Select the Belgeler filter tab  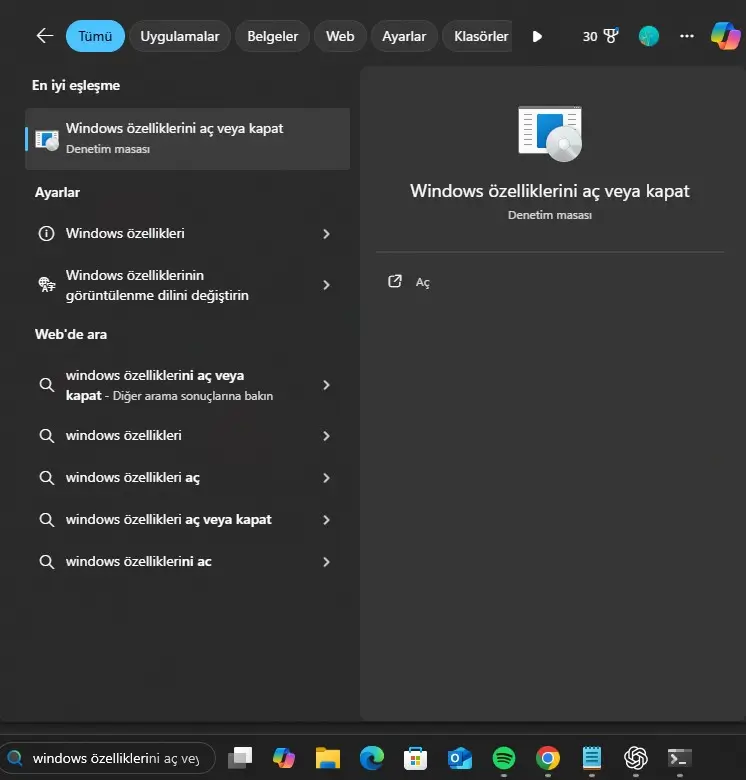[x=273, y=36]
